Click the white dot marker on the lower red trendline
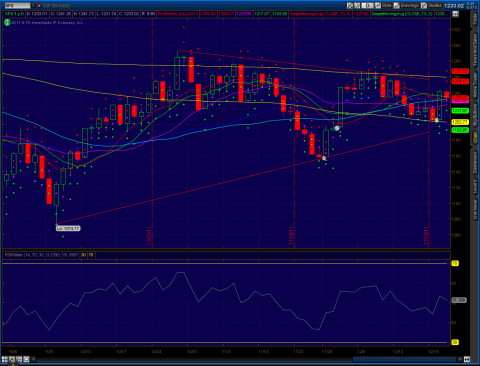This screenshot has width=480, height=366. point(324,158)
